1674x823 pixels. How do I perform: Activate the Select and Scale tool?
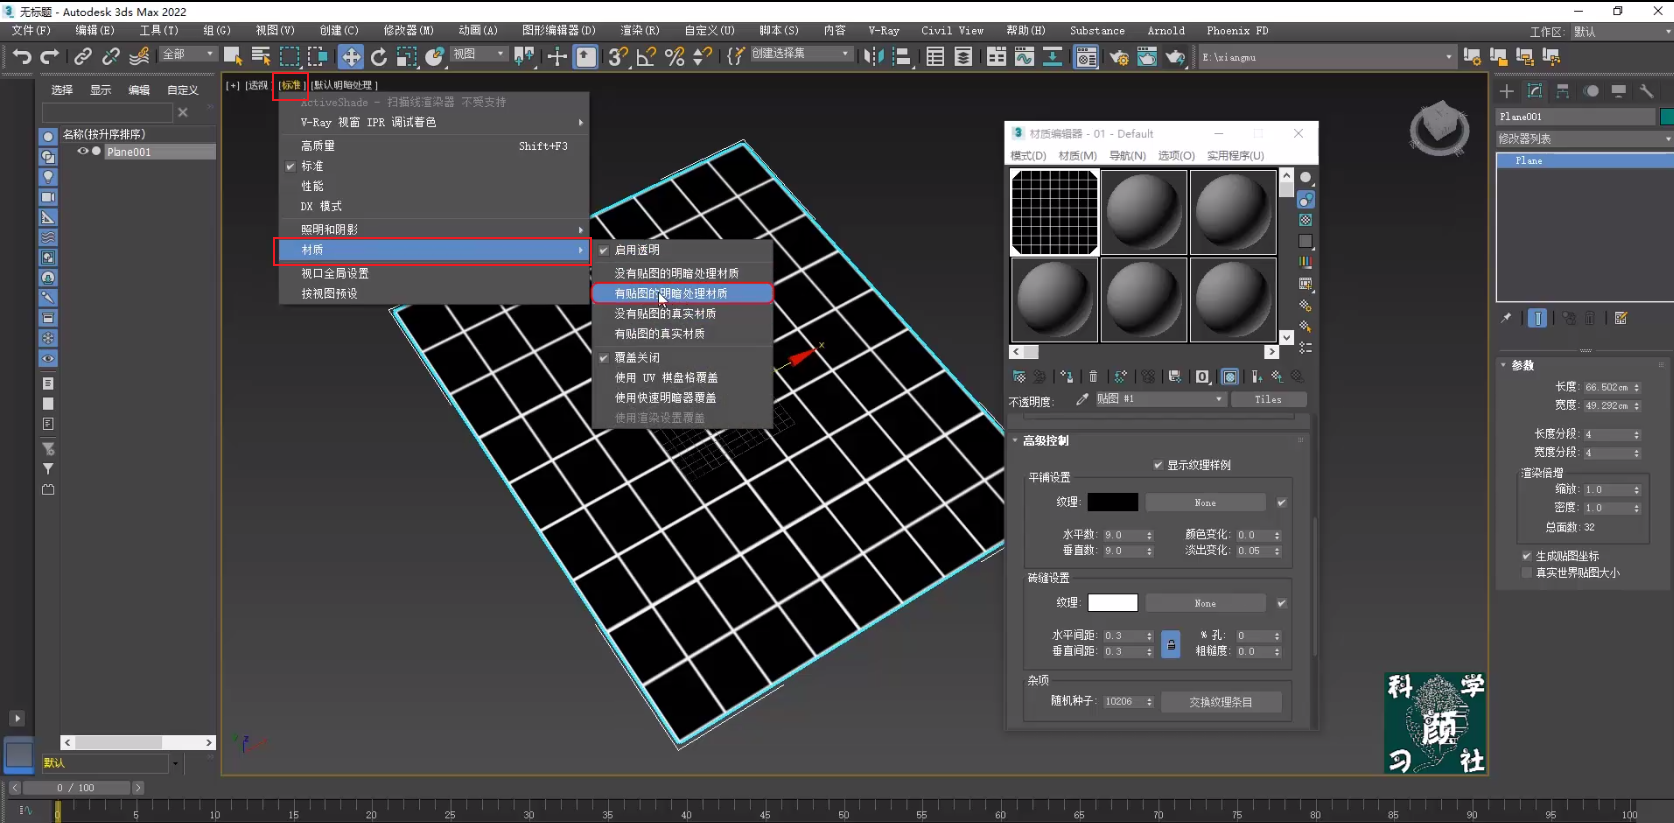click(407, 57)
